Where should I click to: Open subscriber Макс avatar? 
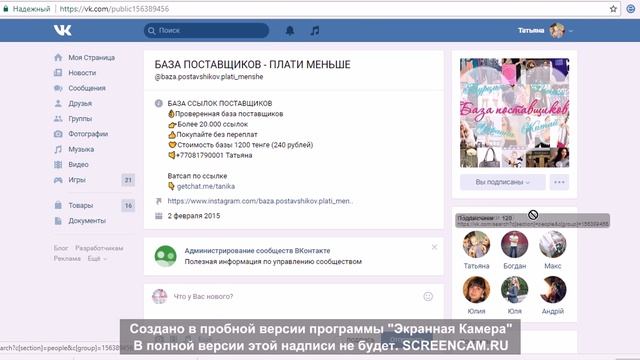click(553, 244)
